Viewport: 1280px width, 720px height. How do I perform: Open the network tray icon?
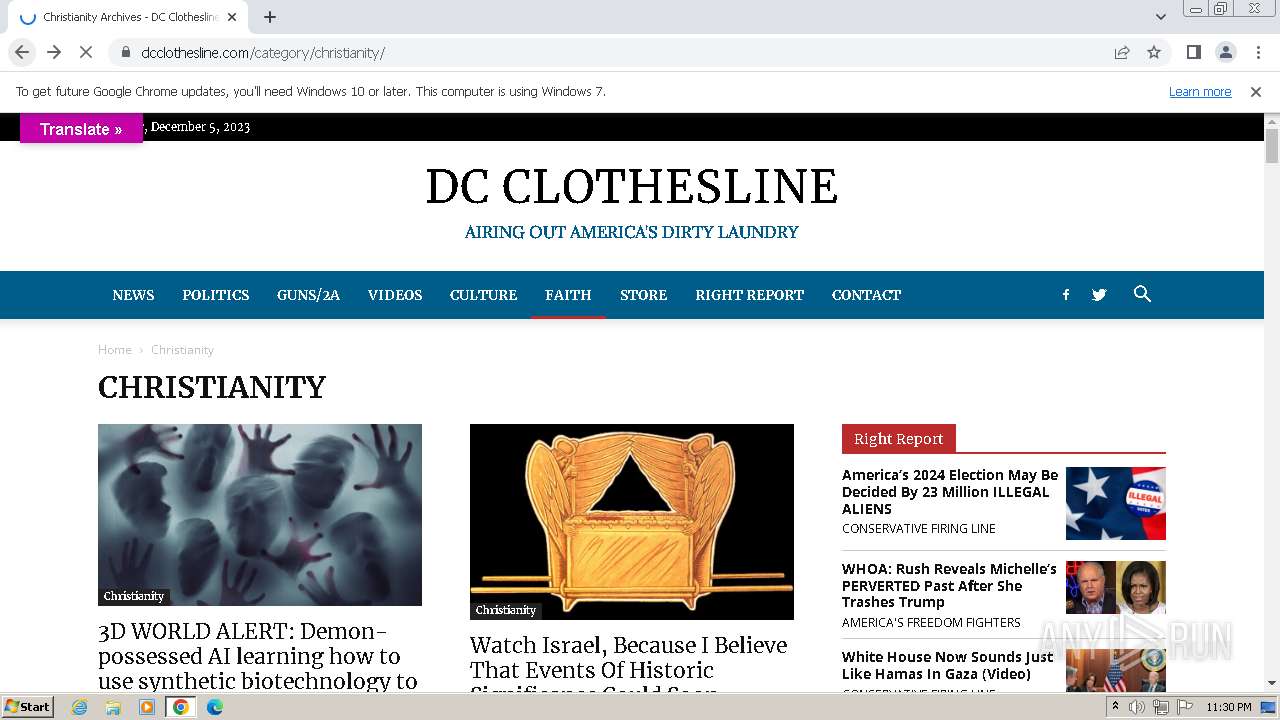pos(1160,707)
